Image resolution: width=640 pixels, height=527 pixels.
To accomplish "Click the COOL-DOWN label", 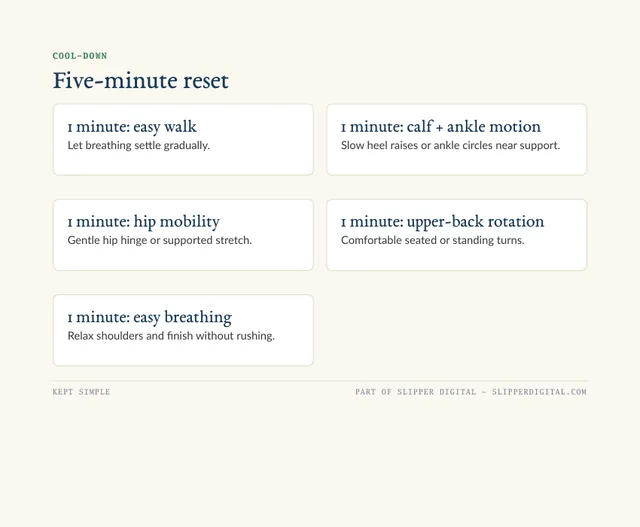I will 80,56.
